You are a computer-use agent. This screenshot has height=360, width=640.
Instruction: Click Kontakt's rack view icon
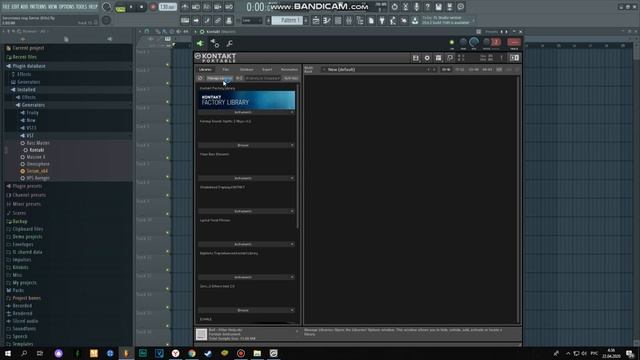tap(438, 58)
